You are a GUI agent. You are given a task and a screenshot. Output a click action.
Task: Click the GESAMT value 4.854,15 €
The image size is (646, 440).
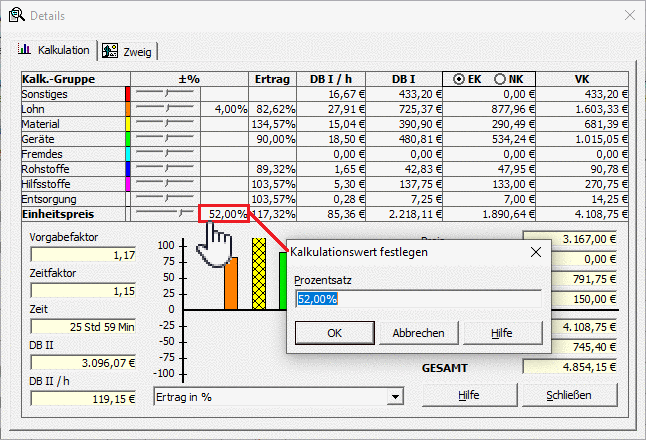(570, 367)
